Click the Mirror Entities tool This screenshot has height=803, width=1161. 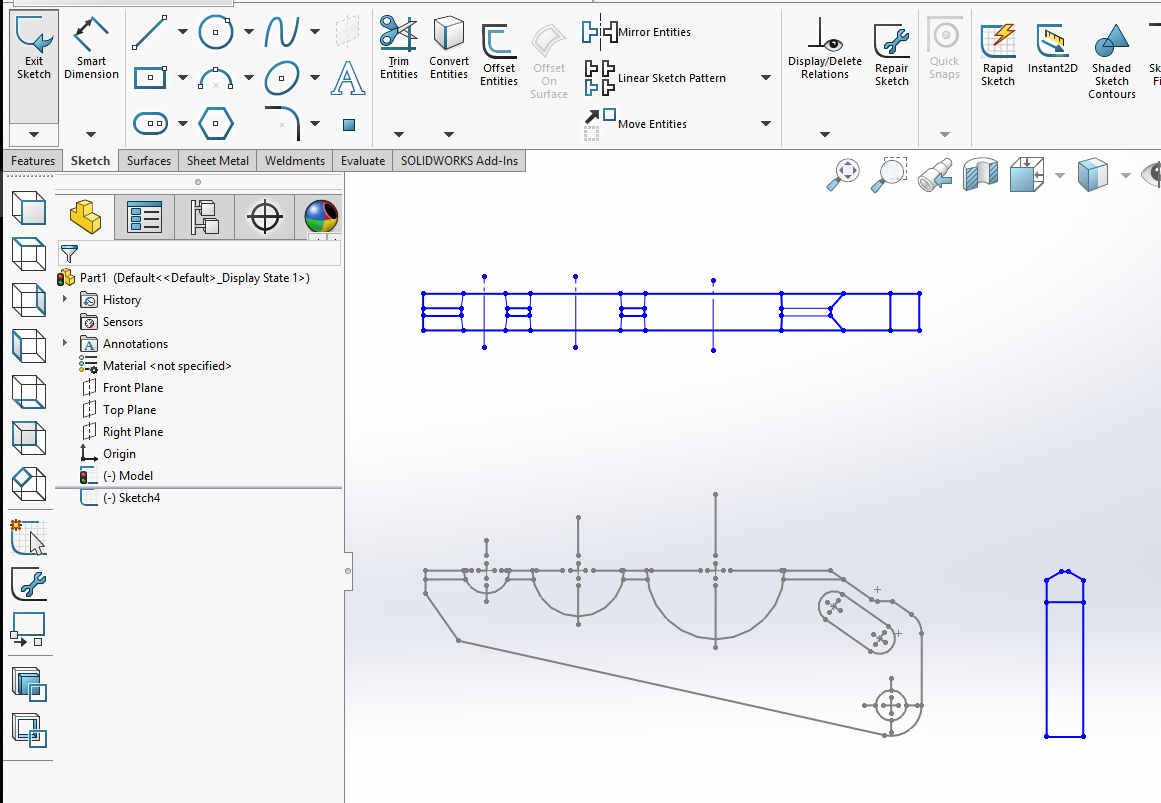[637, 32]
